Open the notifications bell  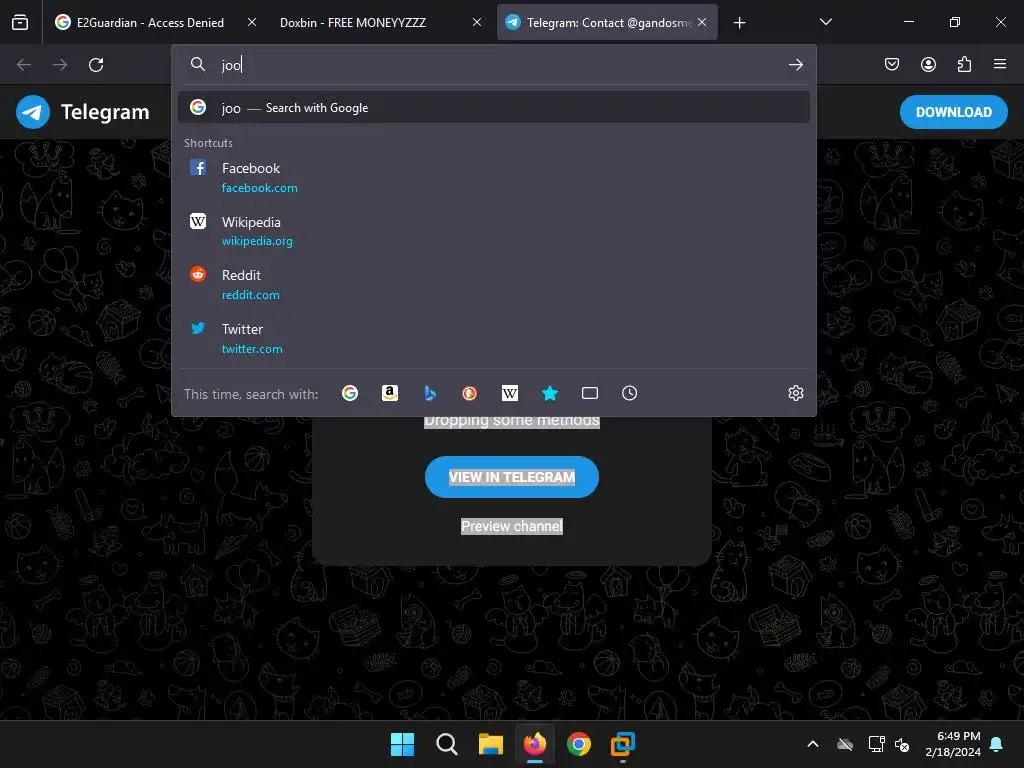point(997,744)
